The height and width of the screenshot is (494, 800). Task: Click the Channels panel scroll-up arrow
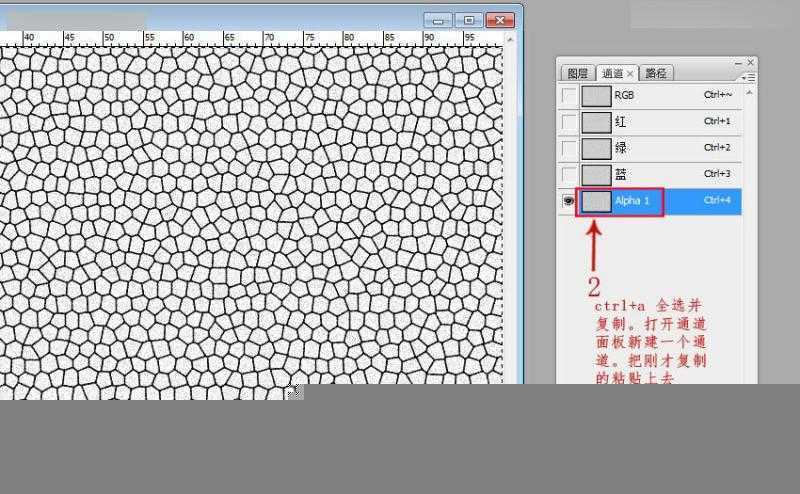pyautogui.click(x=749, y=93)
